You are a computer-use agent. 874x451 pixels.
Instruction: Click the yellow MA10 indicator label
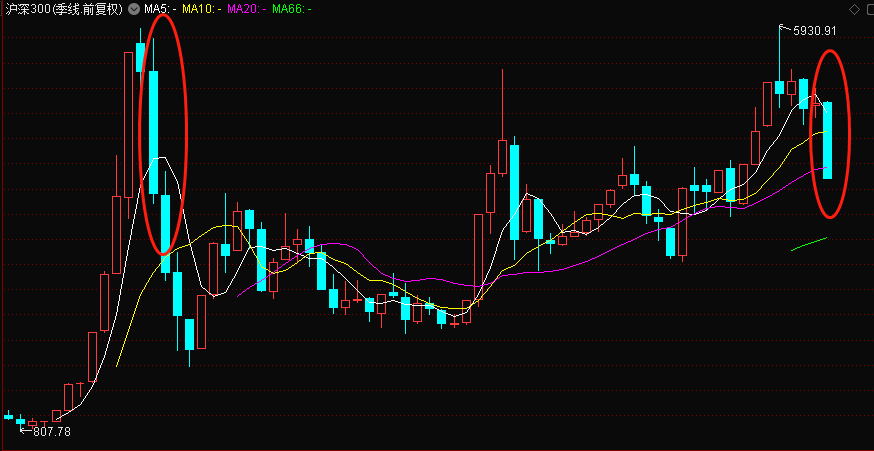coord(202,9)
